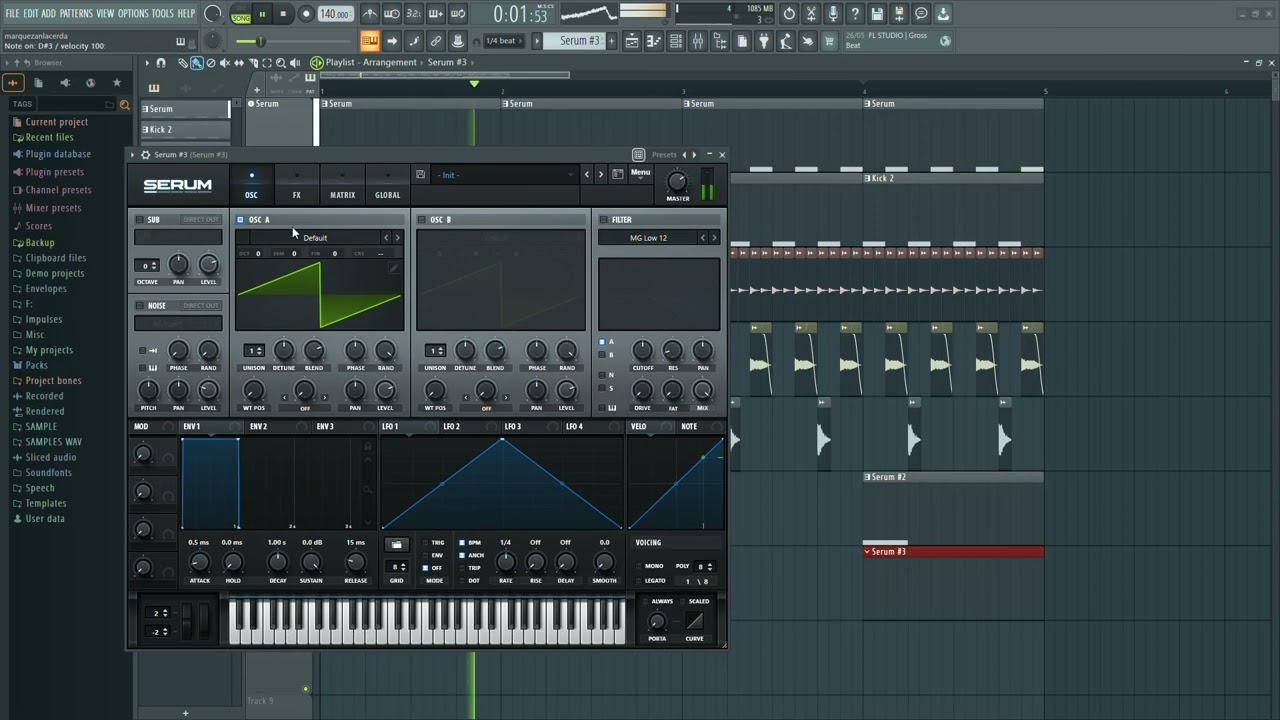The image size is (1280, 720).
Task: Click the SUB DIRECT OUT button
Action: pos(201,219)
